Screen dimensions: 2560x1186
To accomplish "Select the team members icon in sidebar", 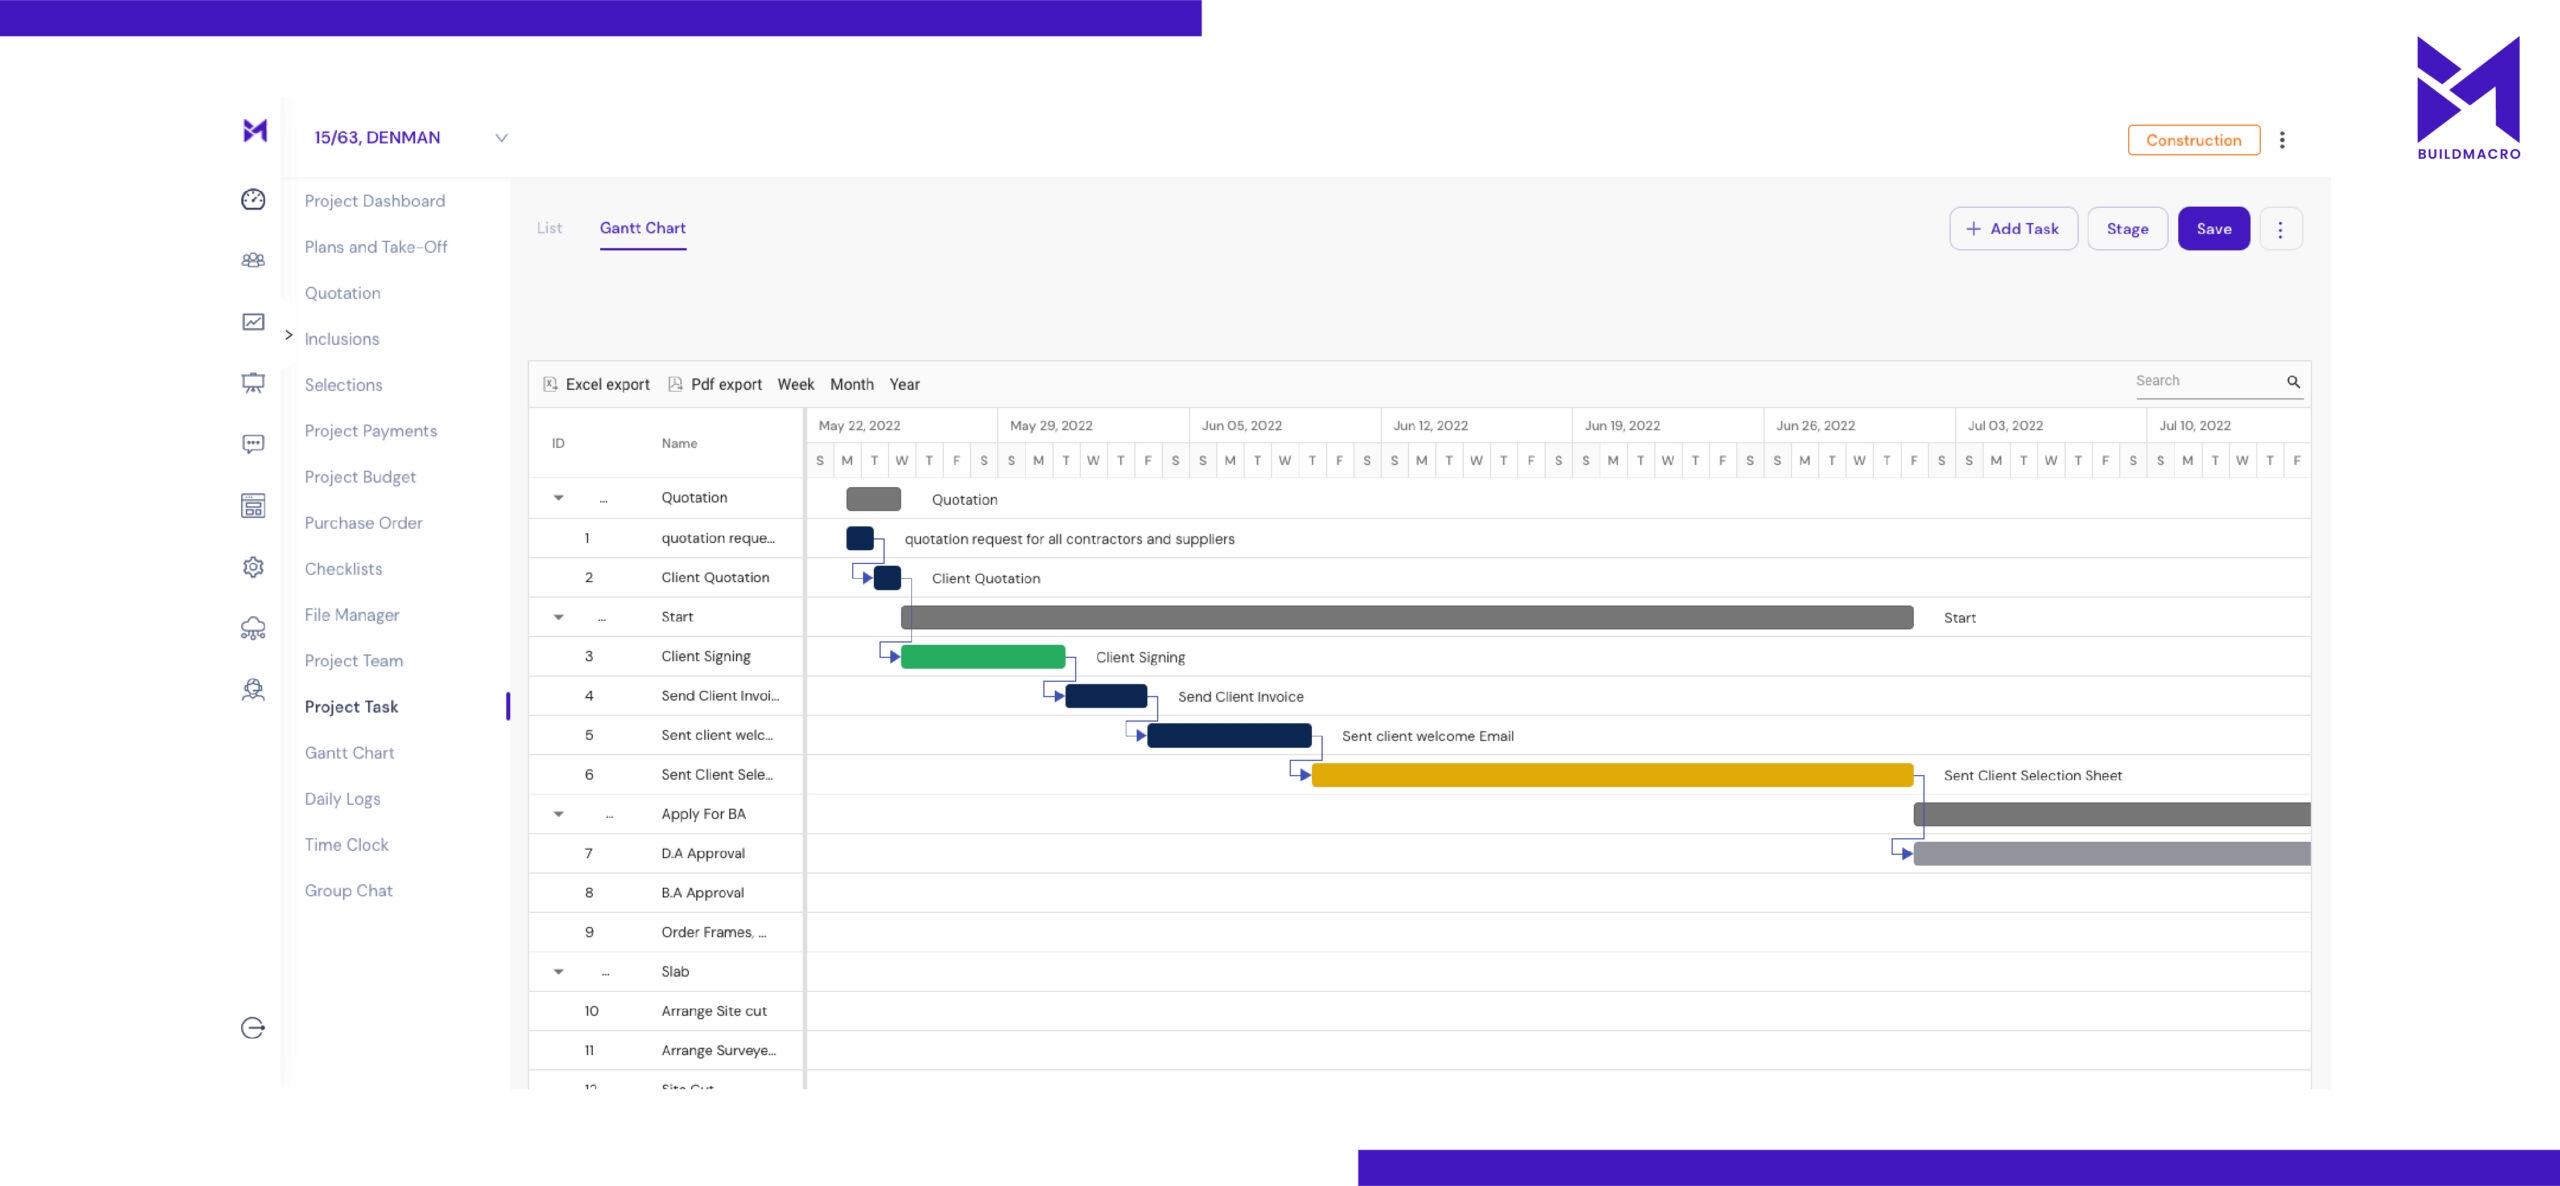I will pos(254,260).
